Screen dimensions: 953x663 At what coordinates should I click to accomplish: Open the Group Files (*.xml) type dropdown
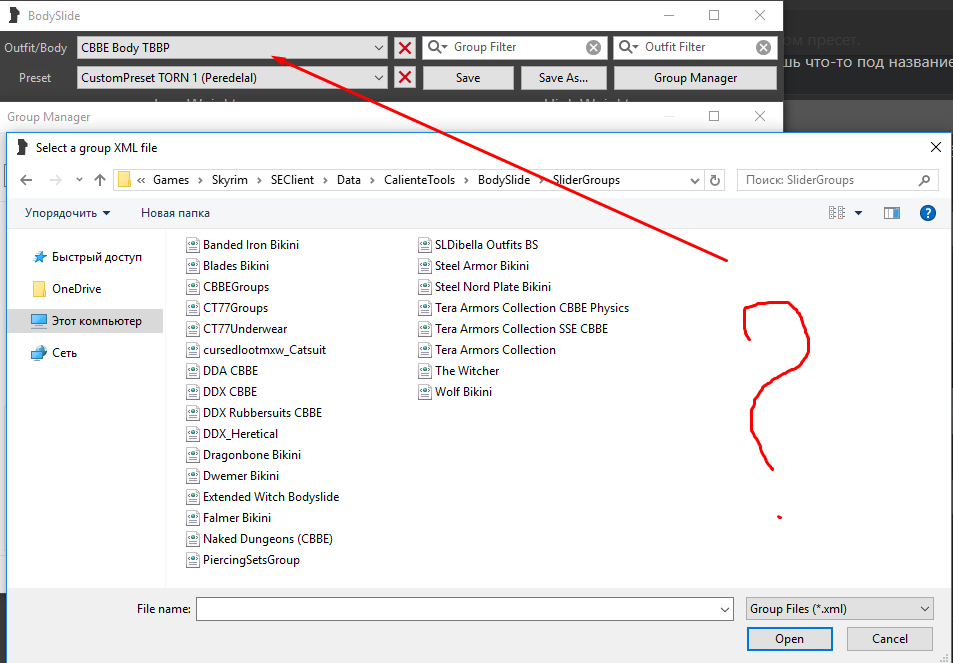839,608
